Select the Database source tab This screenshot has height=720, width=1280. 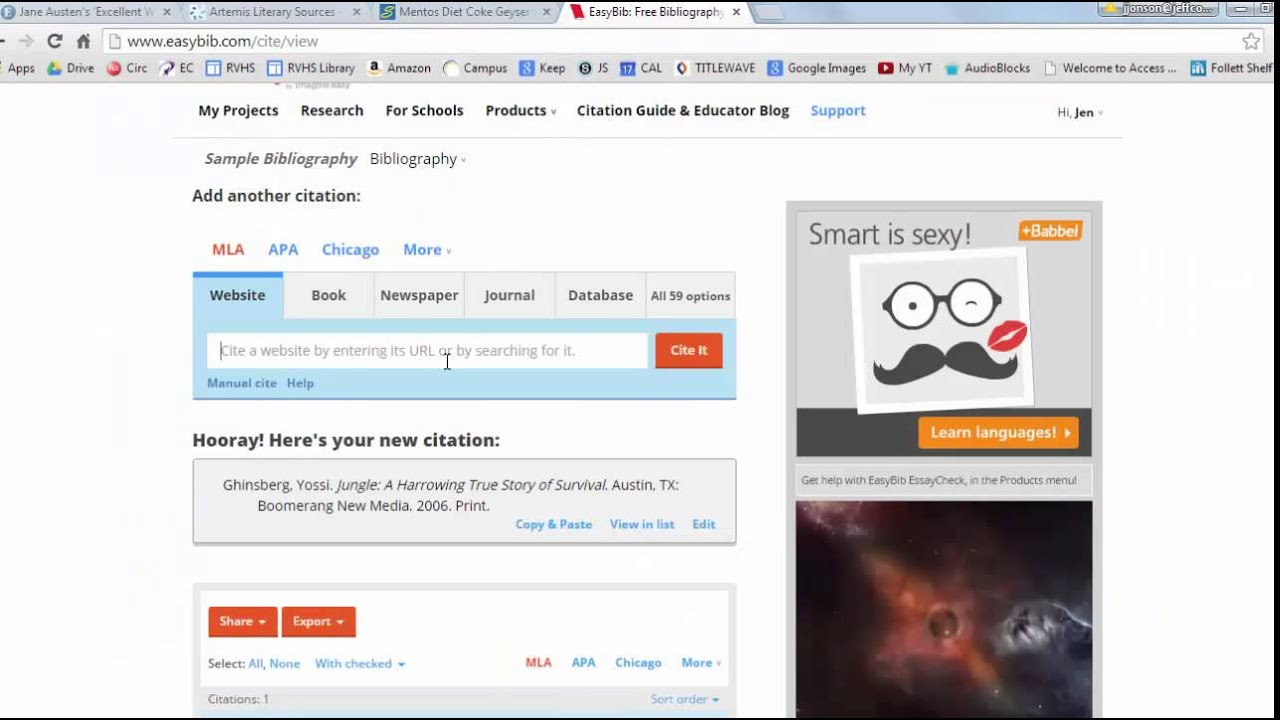pyautogui.click(x=600, y=295)
